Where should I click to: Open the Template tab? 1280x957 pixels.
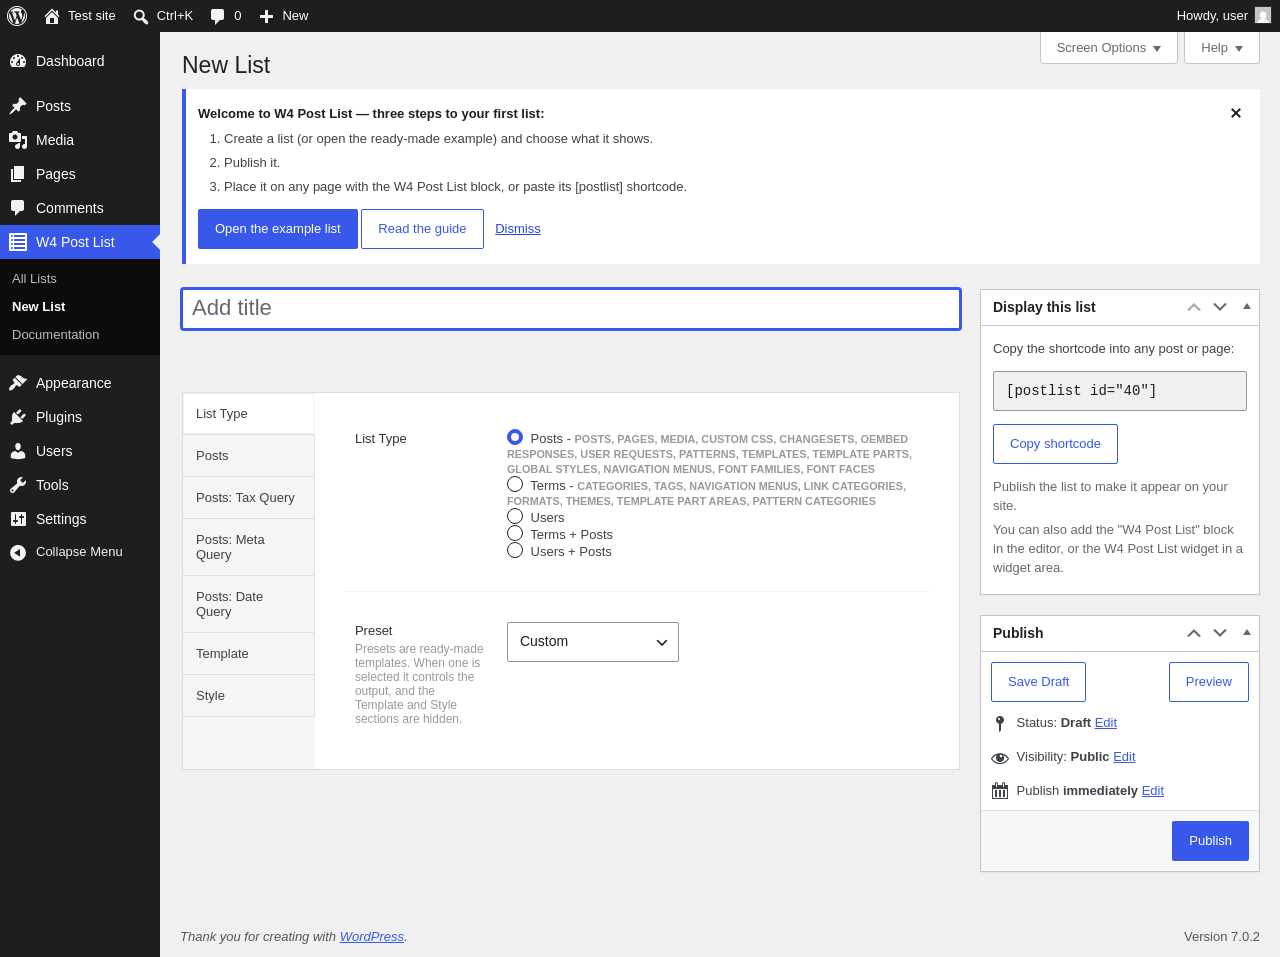tap(248, 654)
